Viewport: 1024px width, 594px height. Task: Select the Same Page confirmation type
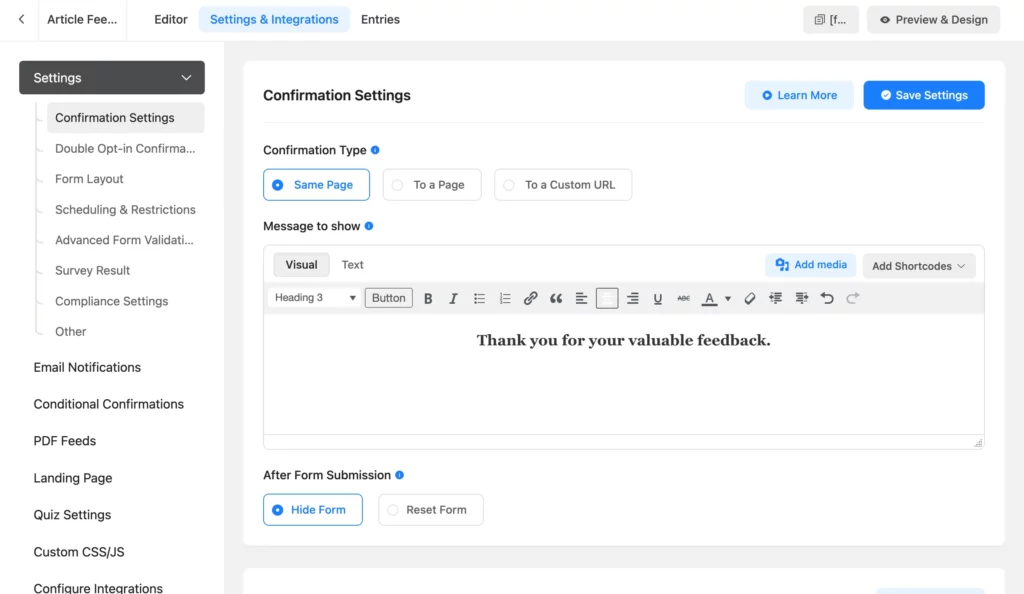click(316, 185)
